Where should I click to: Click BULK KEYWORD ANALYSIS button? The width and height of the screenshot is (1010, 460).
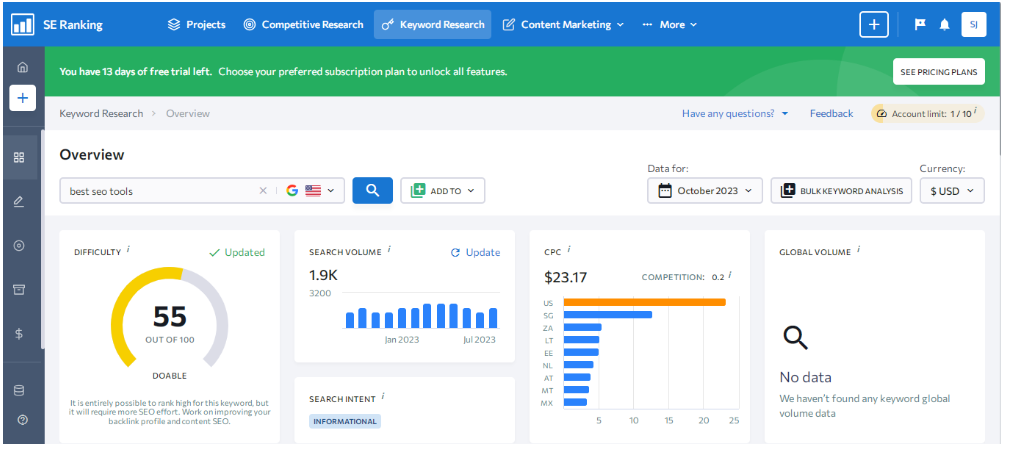(841, 191)
